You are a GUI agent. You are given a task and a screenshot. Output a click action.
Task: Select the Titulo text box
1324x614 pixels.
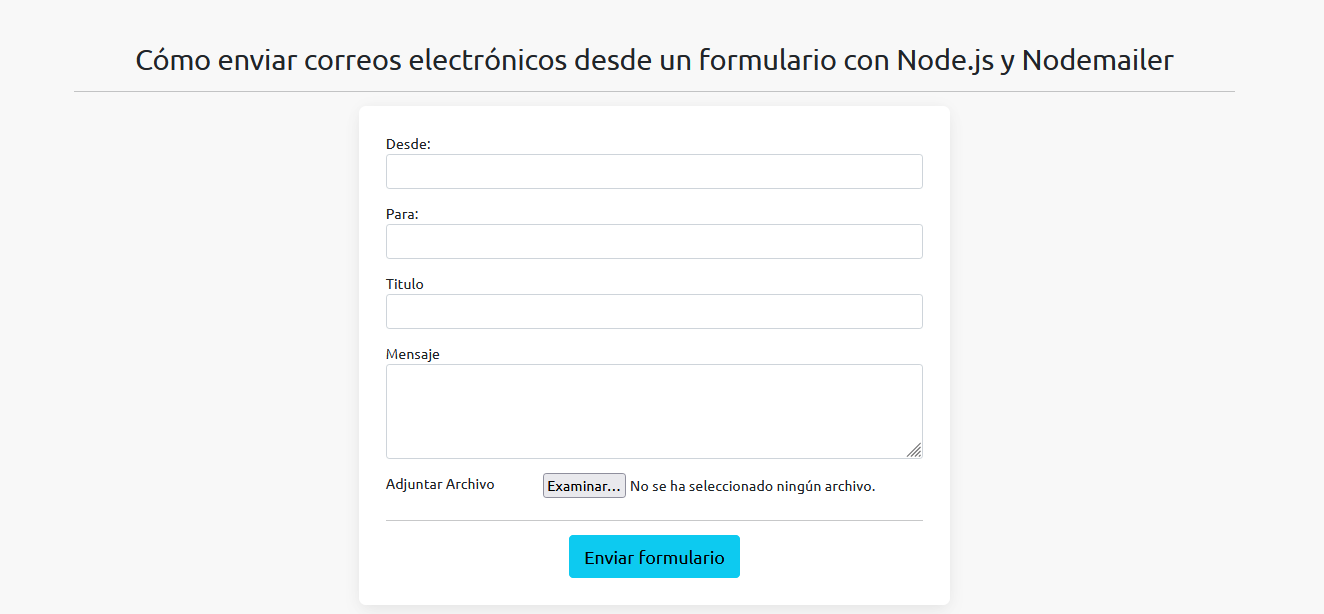tap(654, 312)
